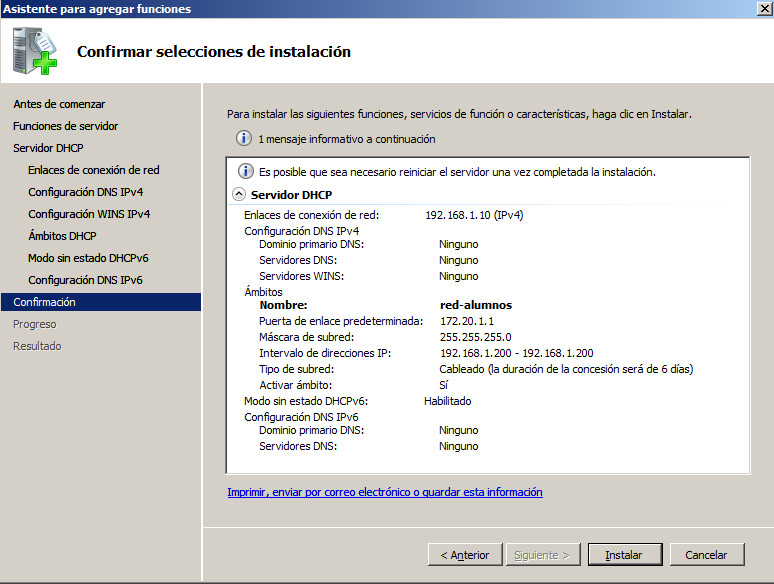Viewport: 774px width, 584px height.
Task: Open 'Modo sin estado DHCPv6' page
Action: (90, 258)
